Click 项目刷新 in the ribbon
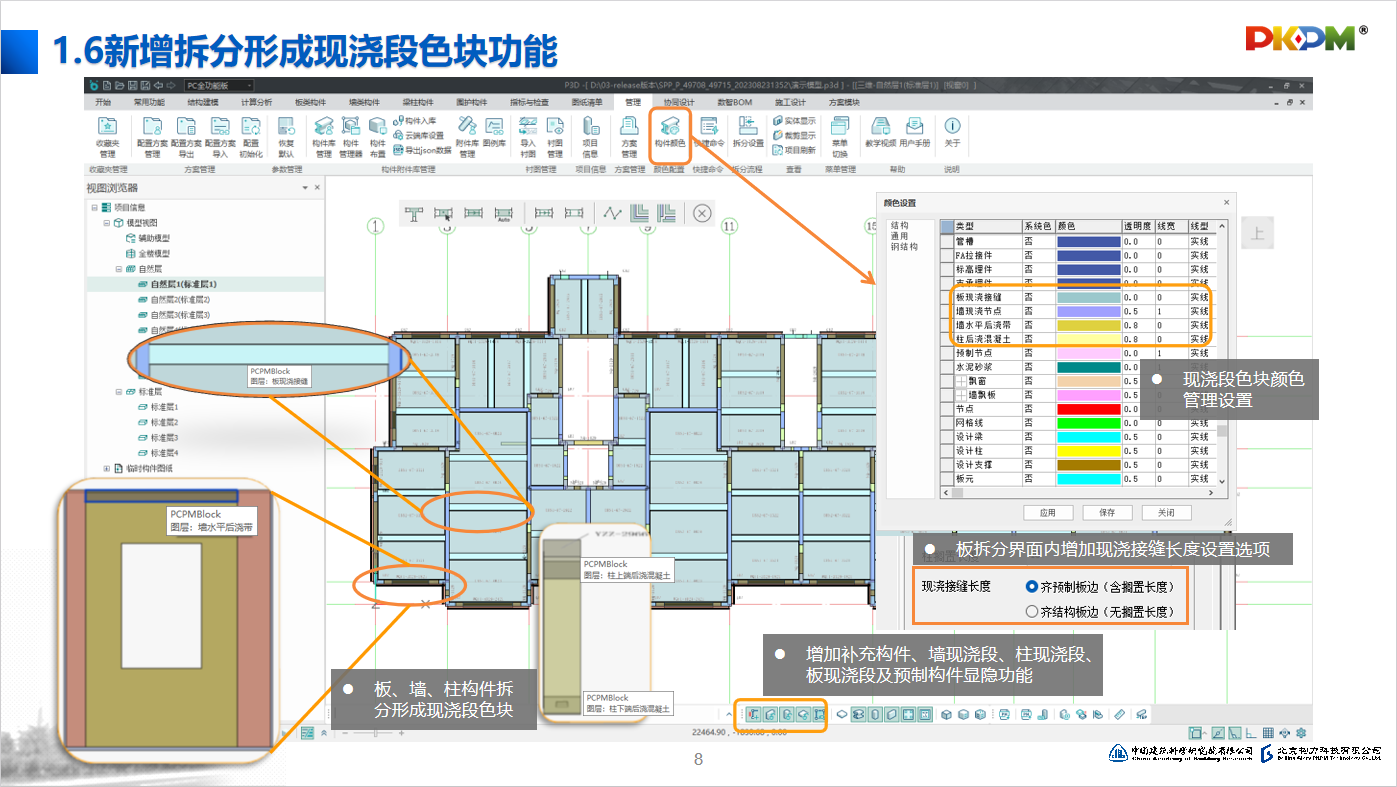Screen dimensions: 1397x787 794,150
